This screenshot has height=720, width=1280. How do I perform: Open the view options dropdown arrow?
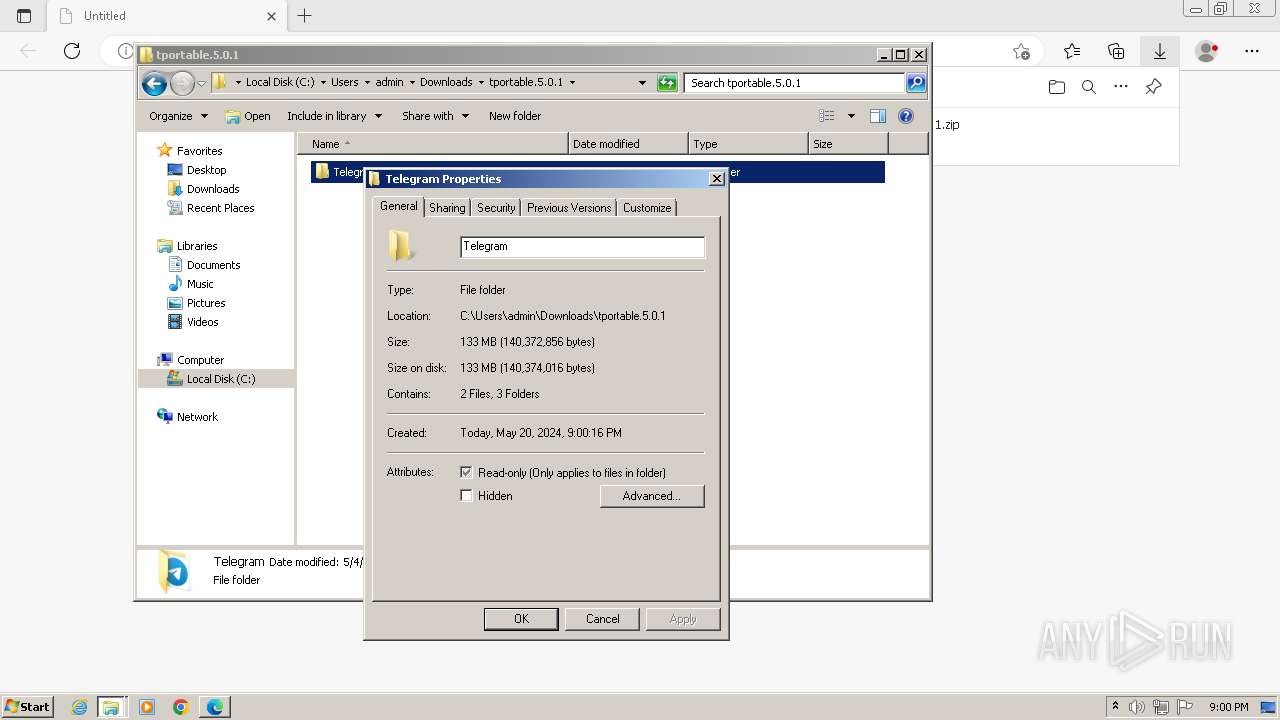(x=851, y=116)
